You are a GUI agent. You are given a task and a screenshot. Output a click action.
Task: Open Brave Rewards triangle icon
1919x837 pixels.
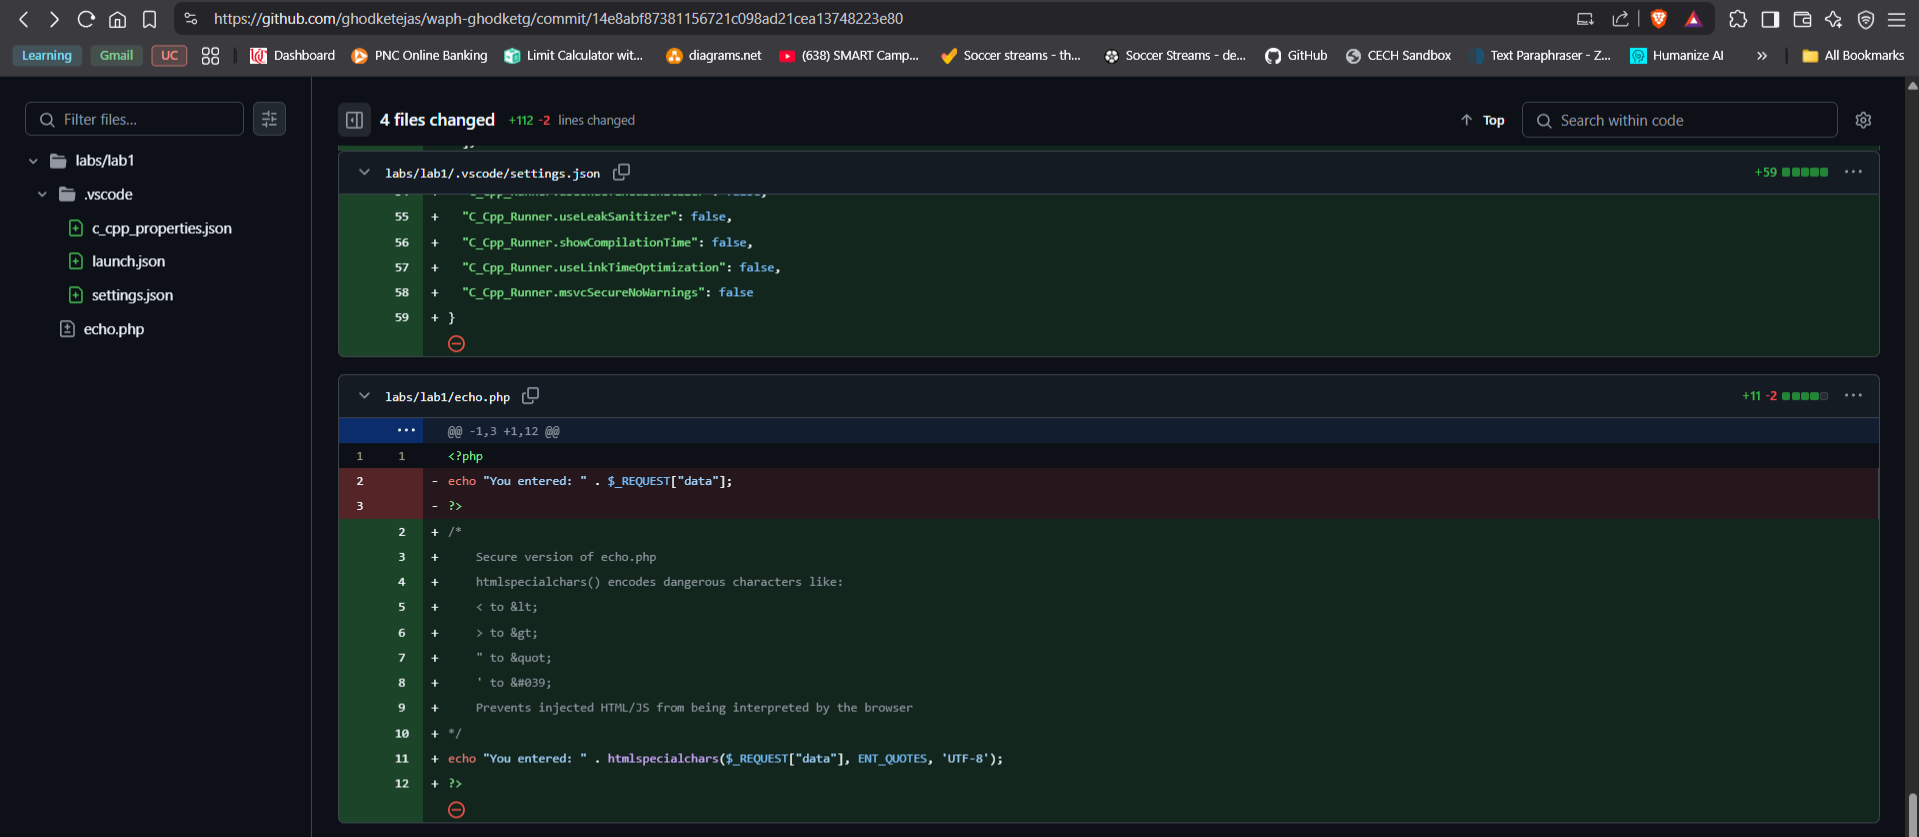1693,19
